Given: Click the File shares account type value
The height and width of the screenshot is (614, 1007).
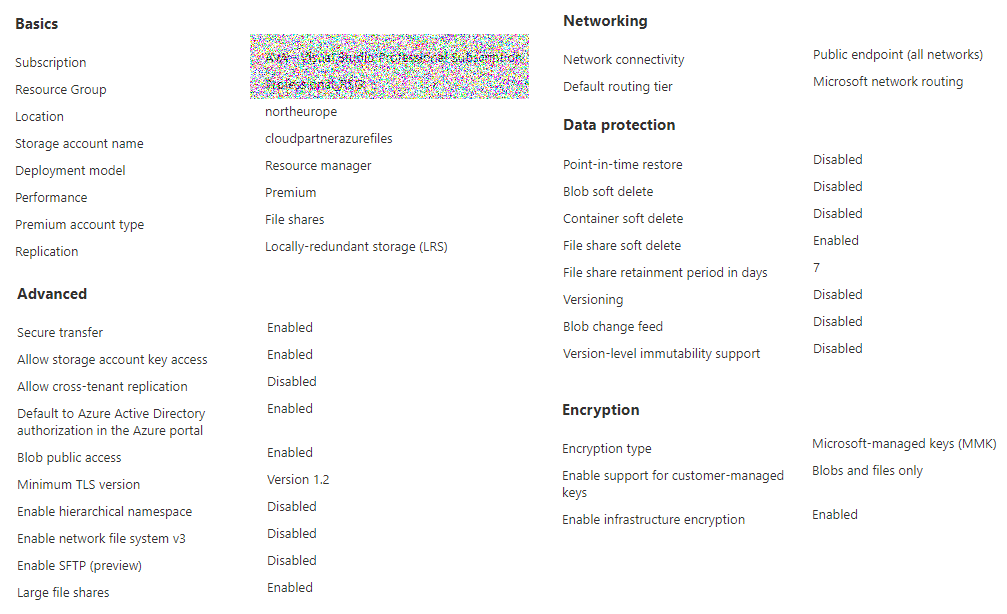Looking at the screenshot, I should pyautogui.click(x=295, y=220).
